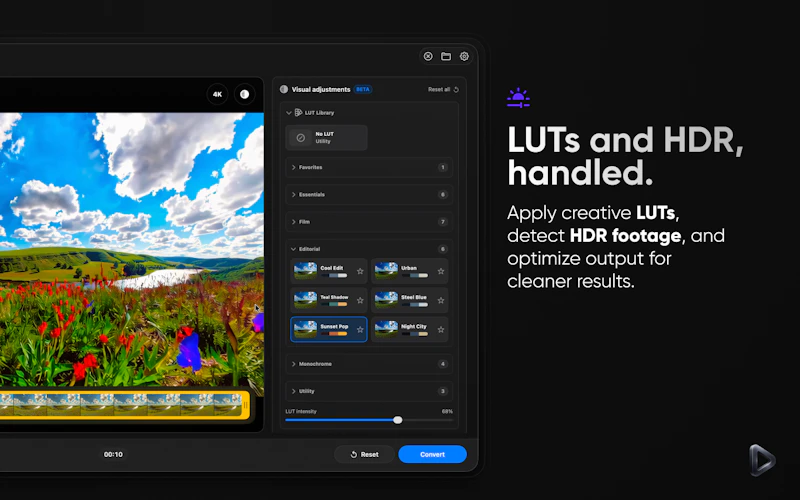The width and height of the screenshot is (800, 500).
Task: Select the Night City LUT thumbnail
Action: point(386,329)
